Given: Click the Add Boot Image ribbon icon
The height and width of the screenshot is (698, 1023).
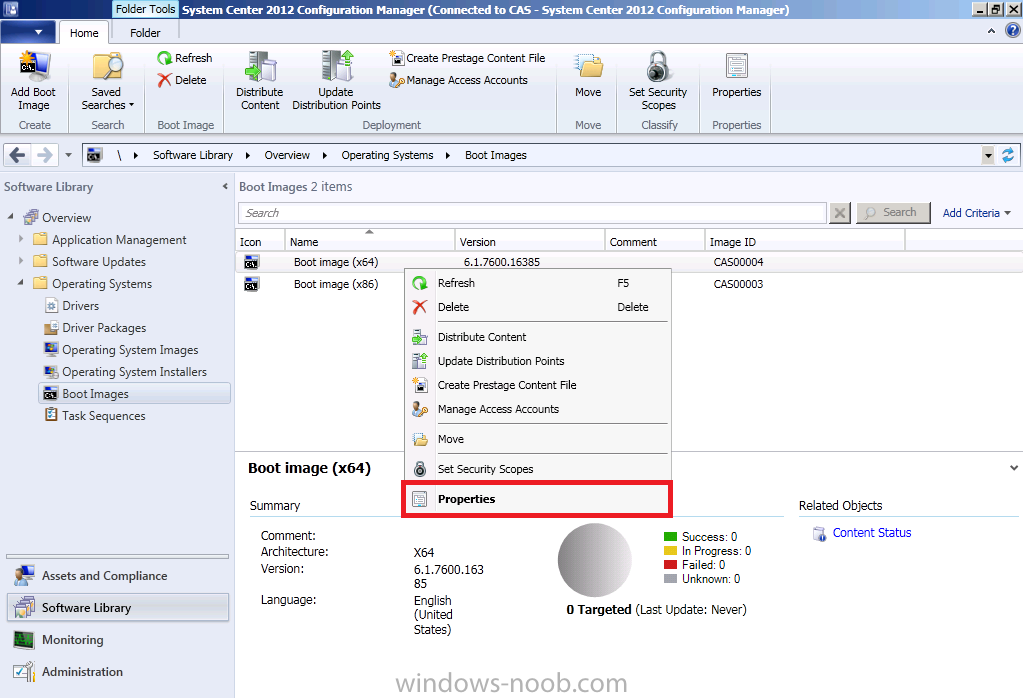Looking at the screenshot, I should tap(33, 66).
